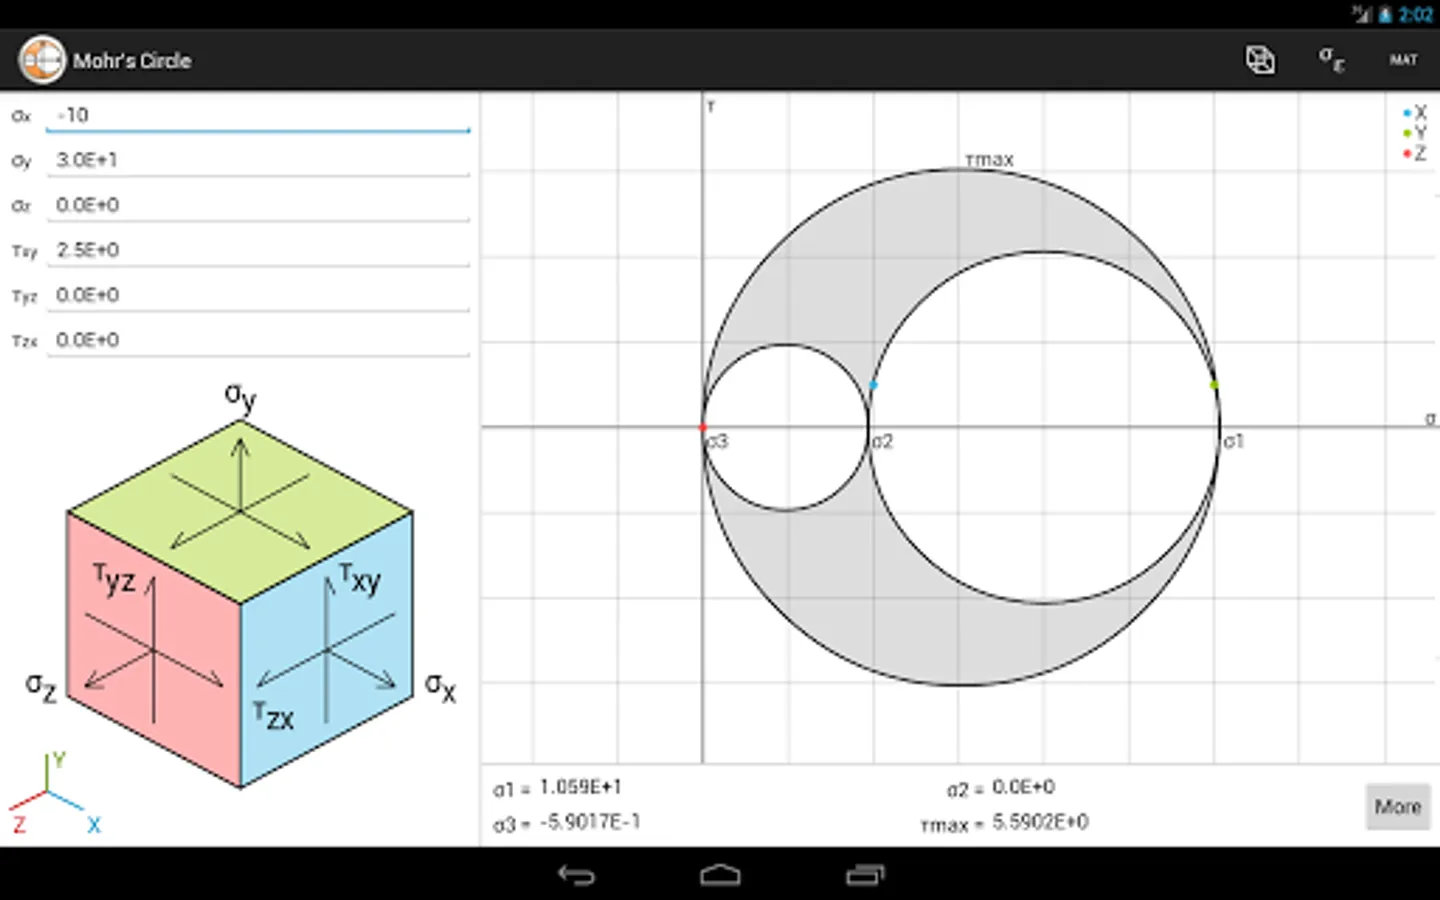This screenshot has height=900, width=1440.
Task: Select the red Z point at σ3
Action: pyautogui.click(x=703, y=428)
